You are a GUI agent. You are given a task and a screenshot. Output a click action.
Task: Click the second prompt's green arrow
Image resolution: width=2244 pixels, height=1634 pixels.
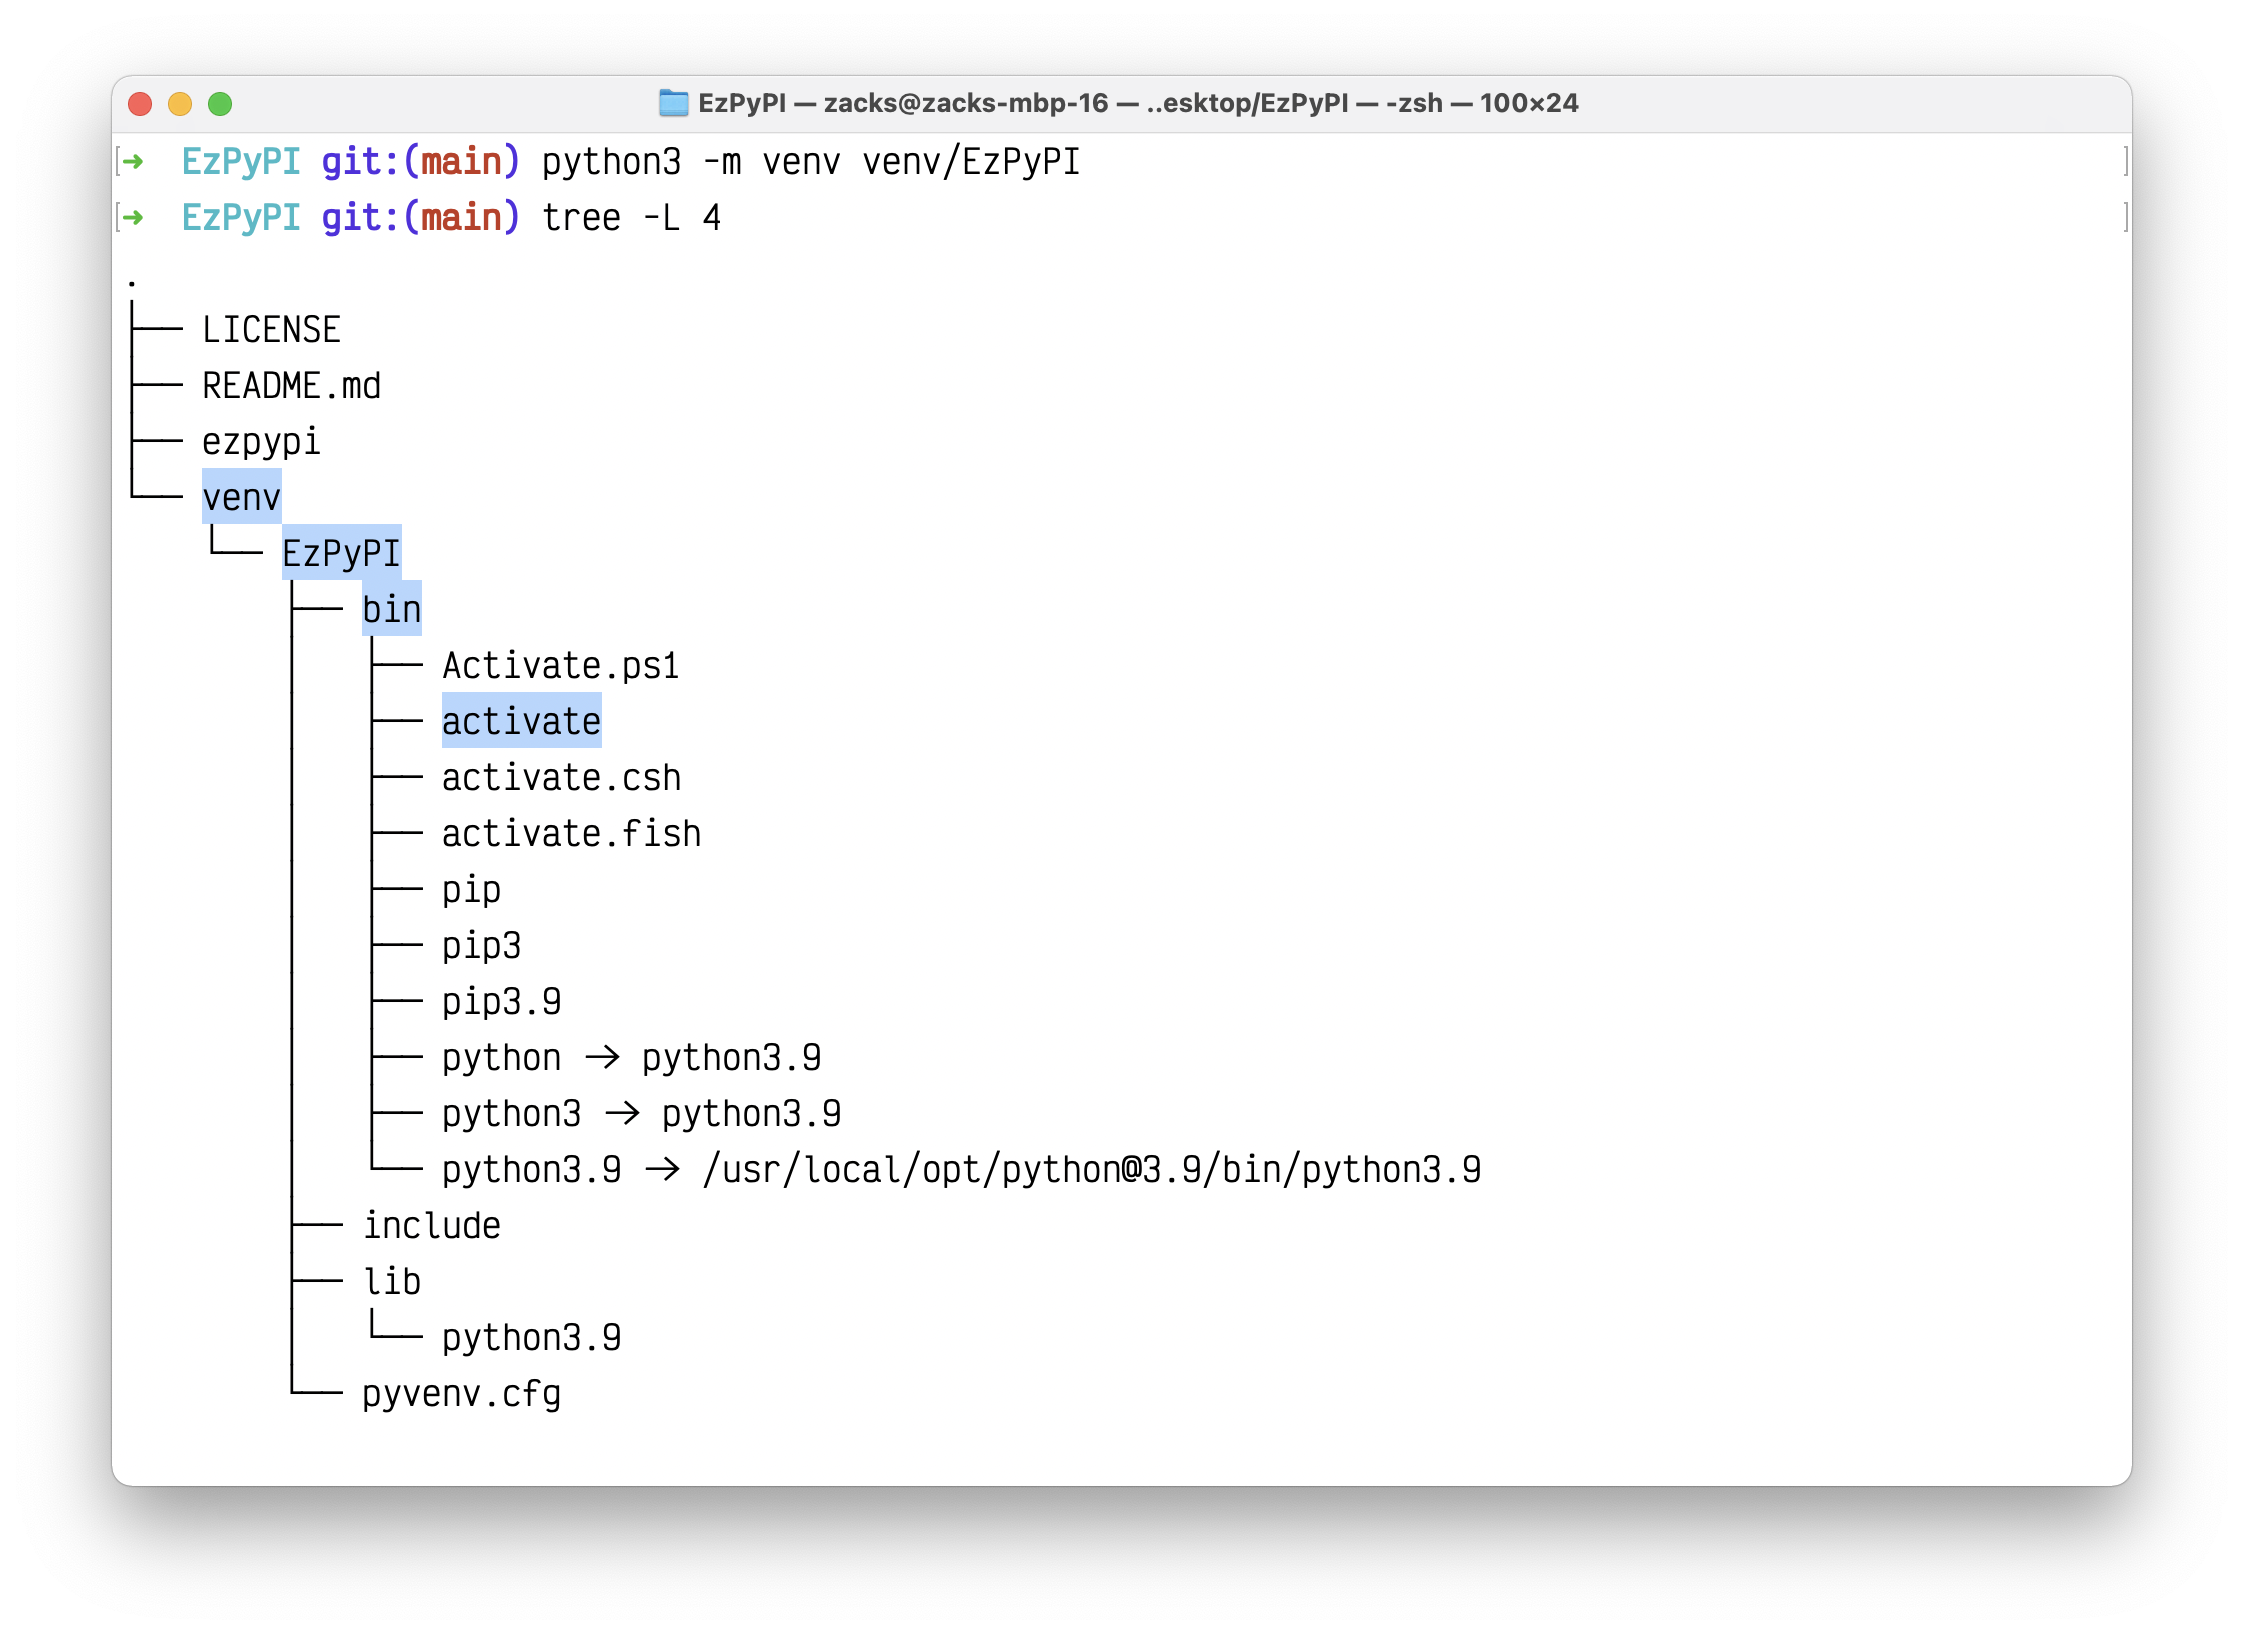coord(133,217)
